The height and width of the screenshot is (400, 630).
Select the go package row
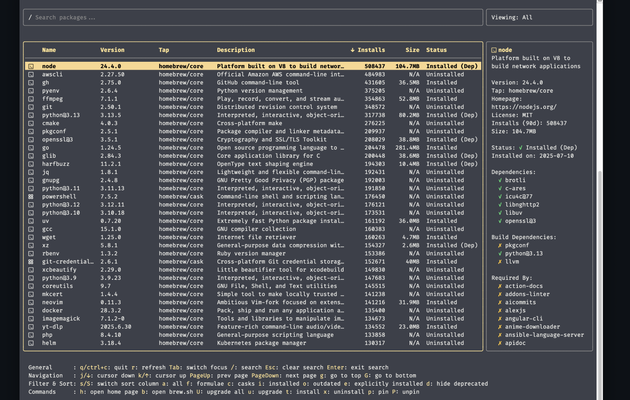click(253, 148)
